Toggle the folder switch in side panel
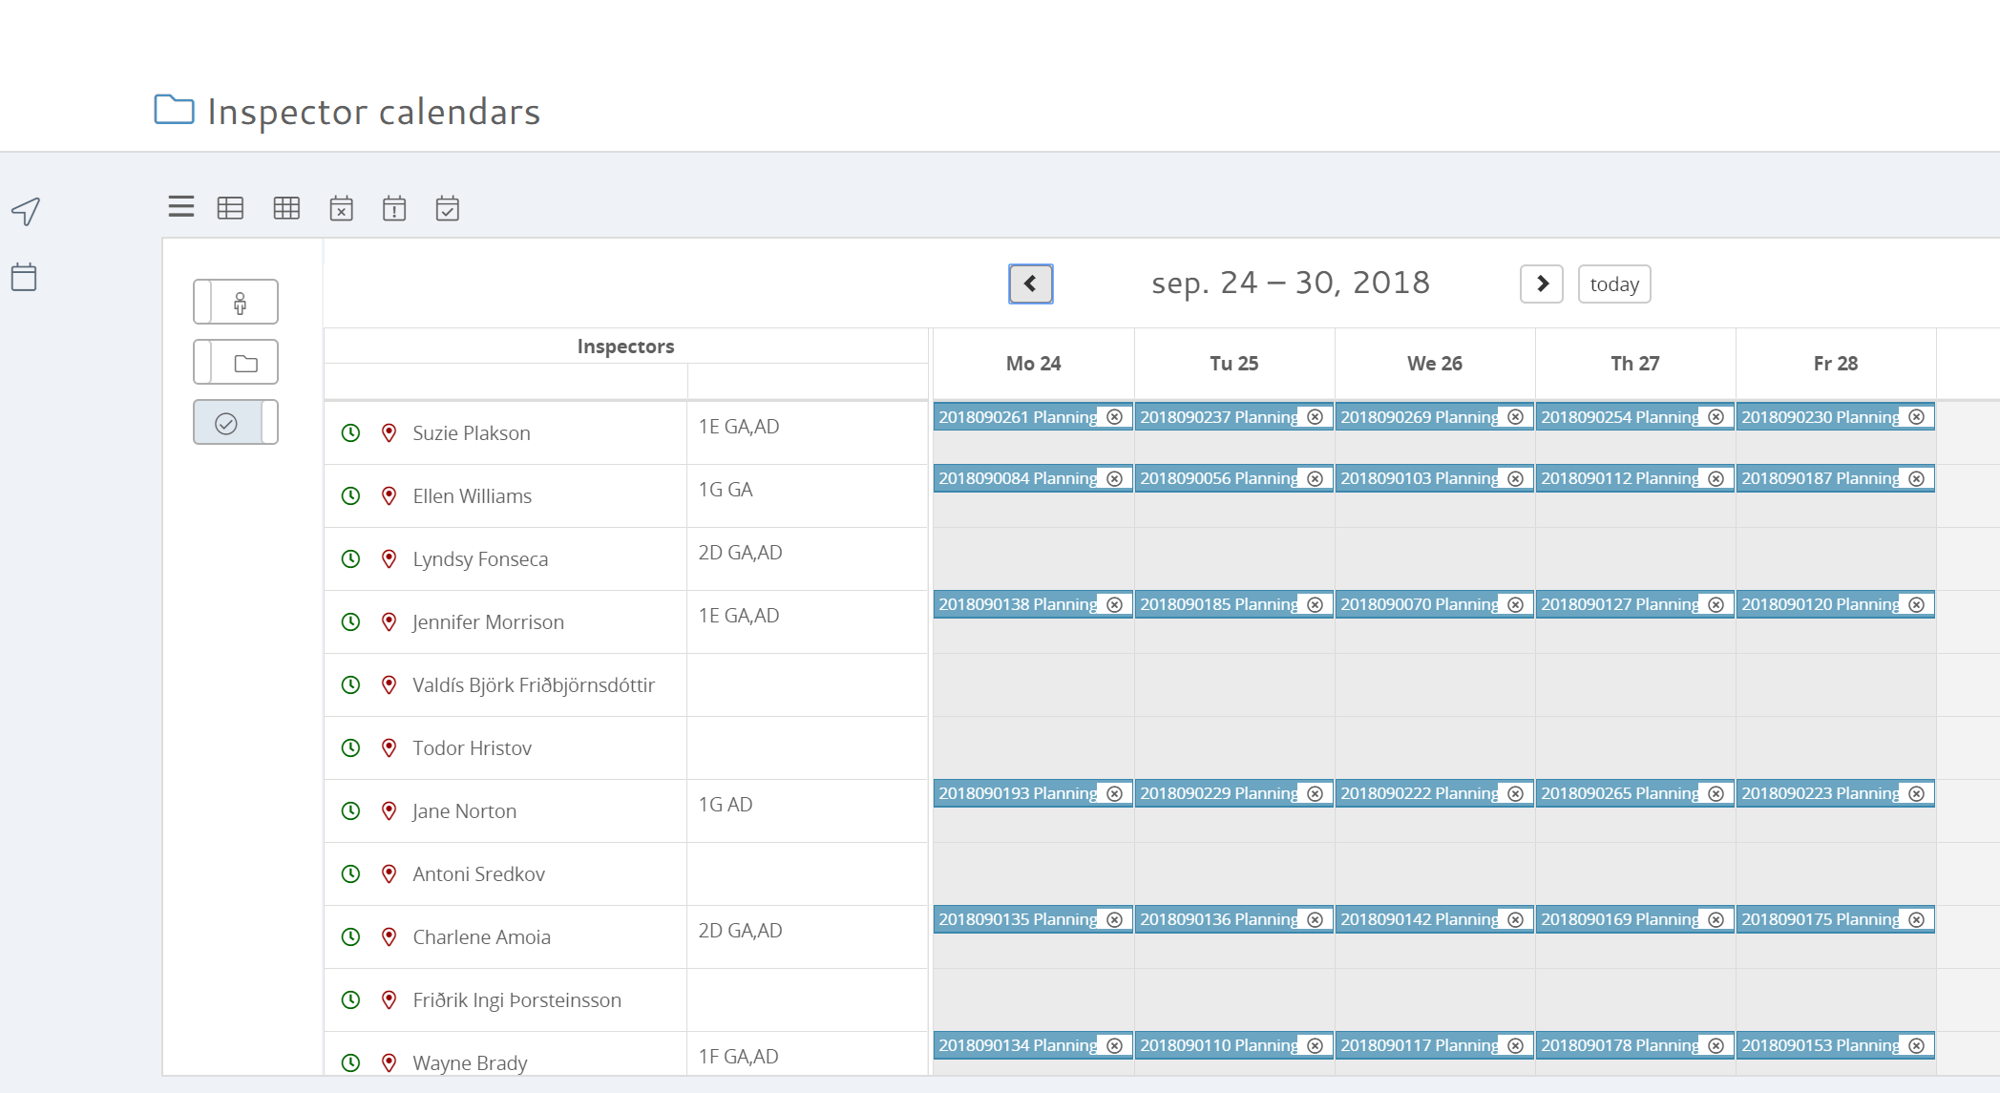 (x=236, y=362)
